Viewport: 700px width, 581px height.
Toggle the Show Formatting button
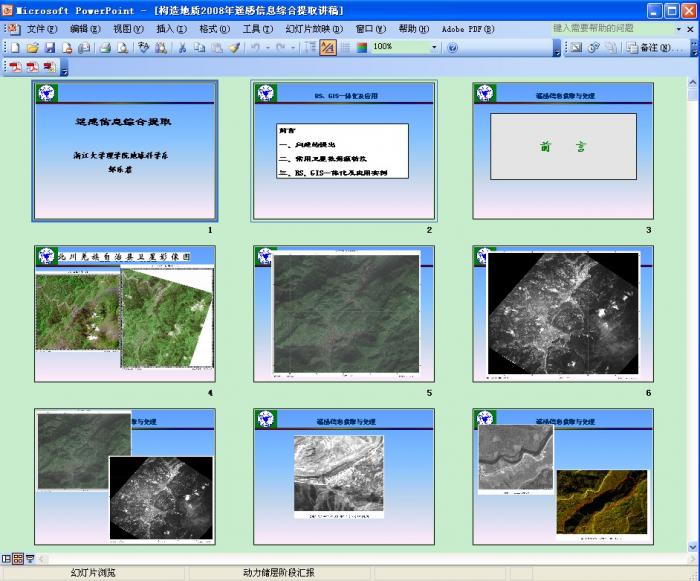(327, 47)
